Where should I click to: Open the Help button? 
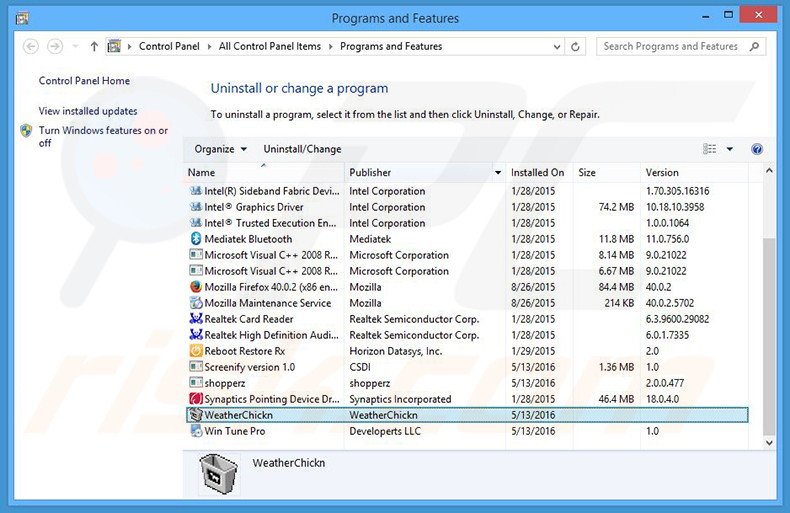[756, 149]
